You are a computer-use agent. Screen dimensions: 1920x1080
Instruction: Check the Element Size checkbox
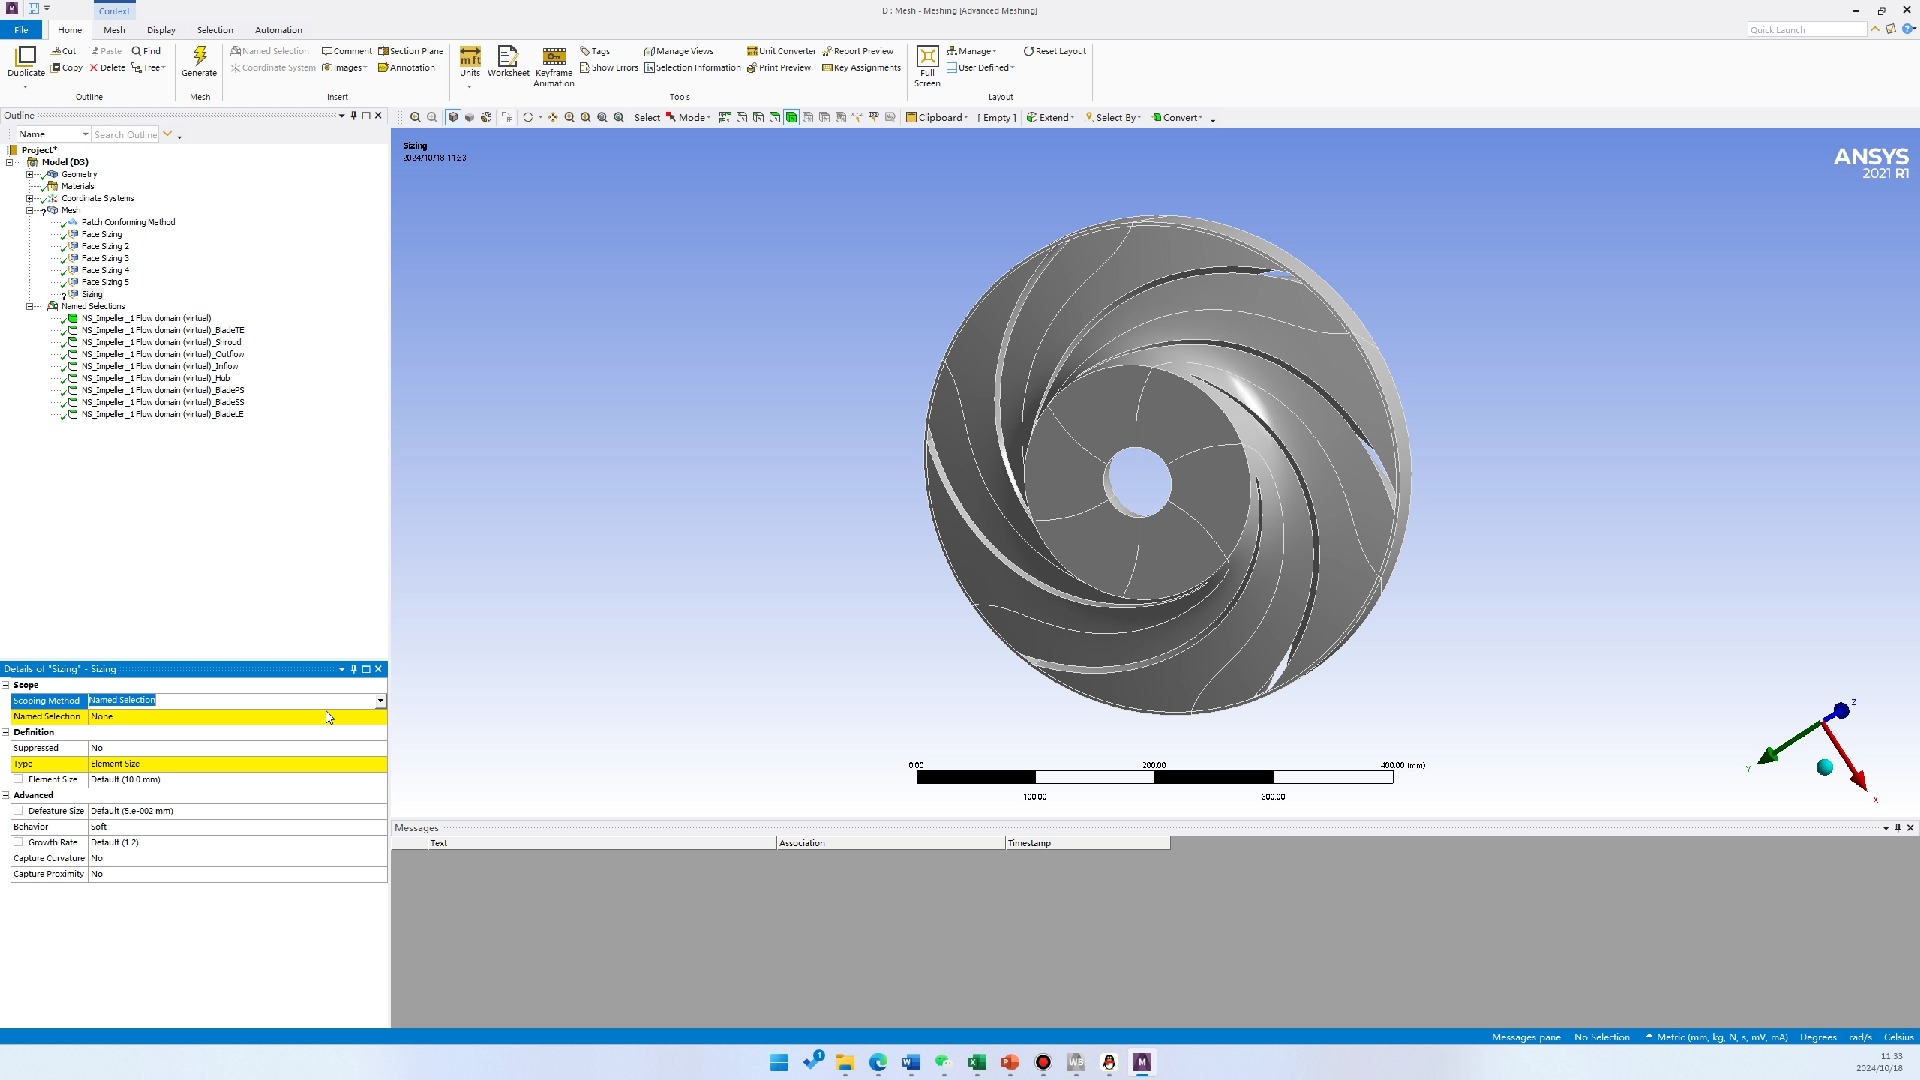[18, 779]
